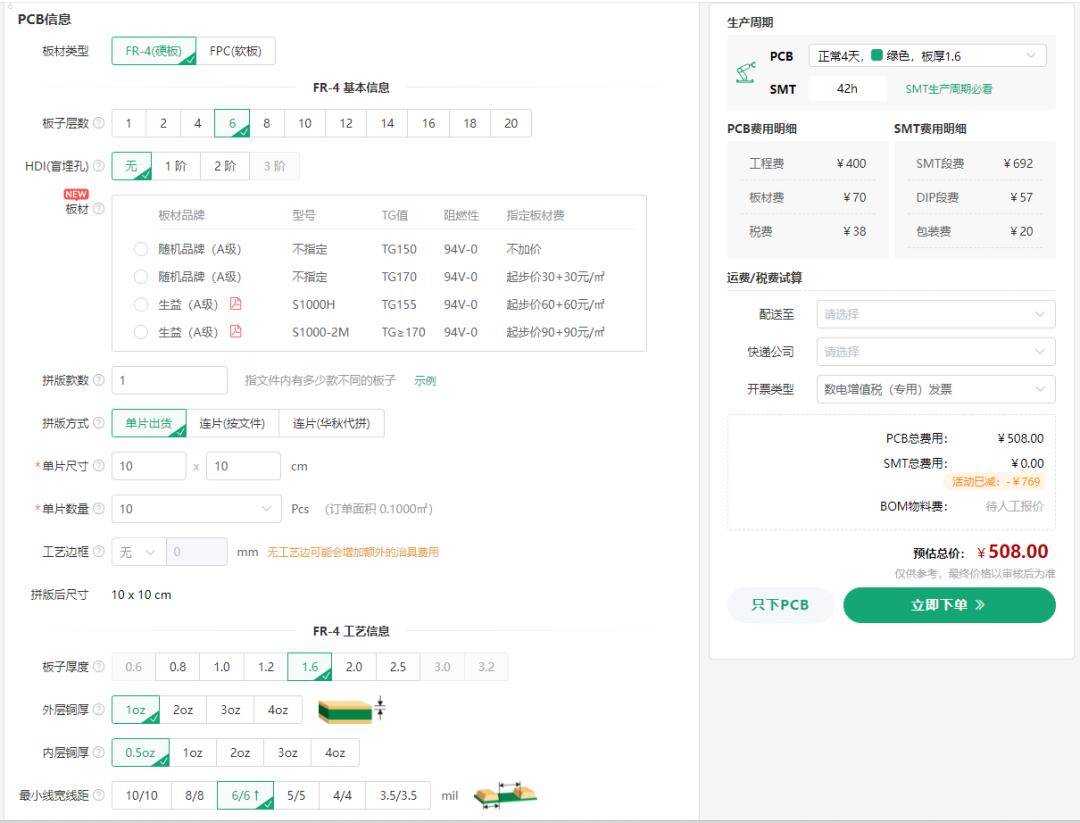Select the TG150 随机品牌 radio button
The image size is (1080, 823).
click(141, 249)
